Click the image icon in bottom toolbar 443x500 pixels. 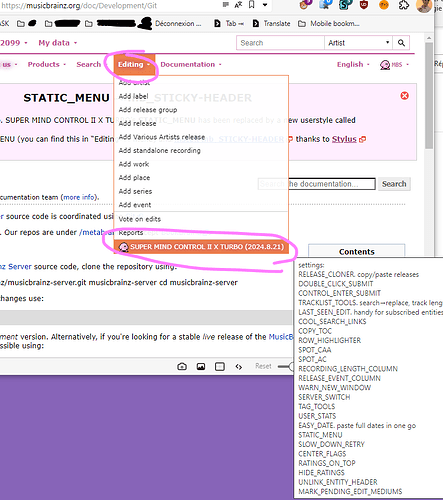coord(201,367)
